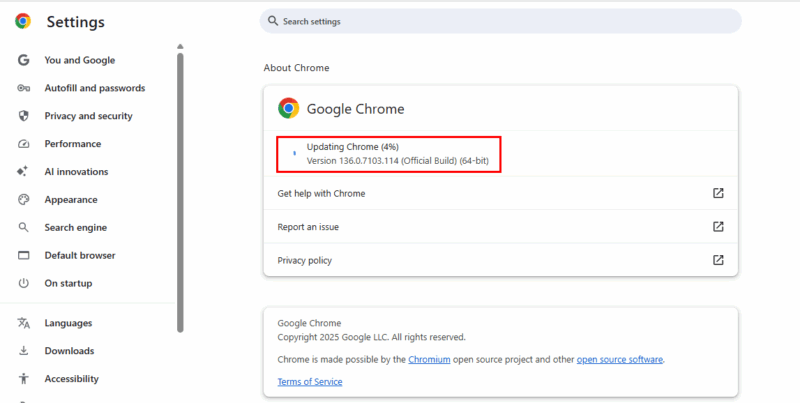Click the sidebar scrollbar thumb
Image resolution: width=800 pixels, height=403 pixels.
[x=180, y=193]
